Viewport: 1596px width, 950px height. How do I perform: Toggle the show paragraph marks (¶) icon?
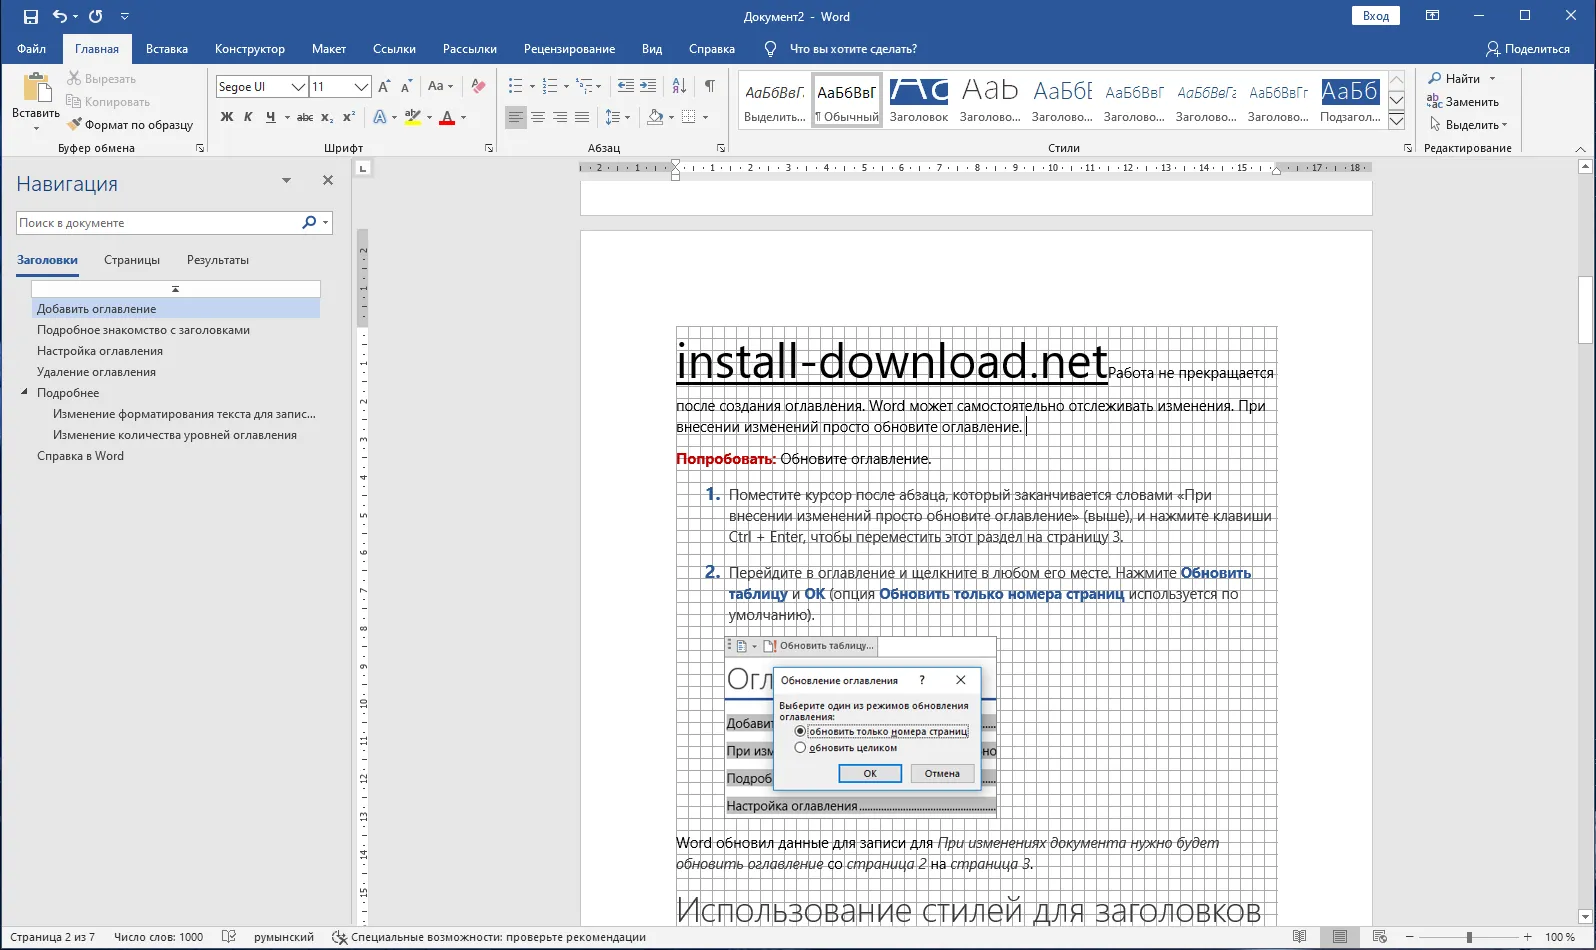pos(709,86)
